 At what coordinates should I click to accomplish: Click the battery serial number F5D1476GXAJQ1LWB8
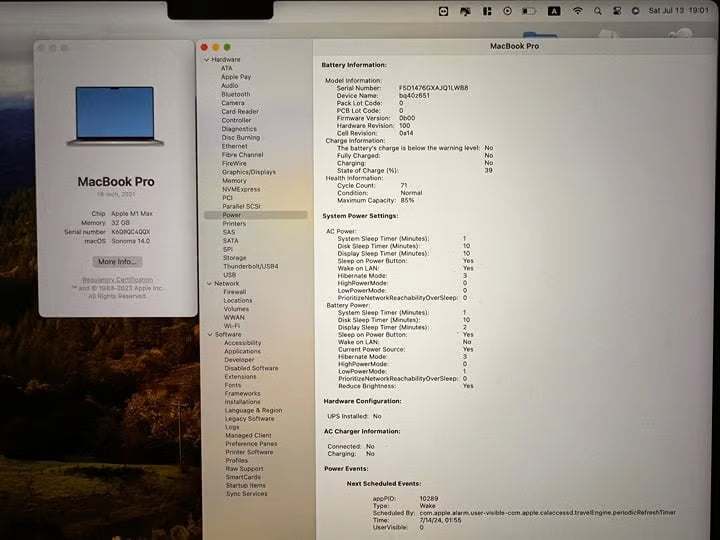[433, 88]
